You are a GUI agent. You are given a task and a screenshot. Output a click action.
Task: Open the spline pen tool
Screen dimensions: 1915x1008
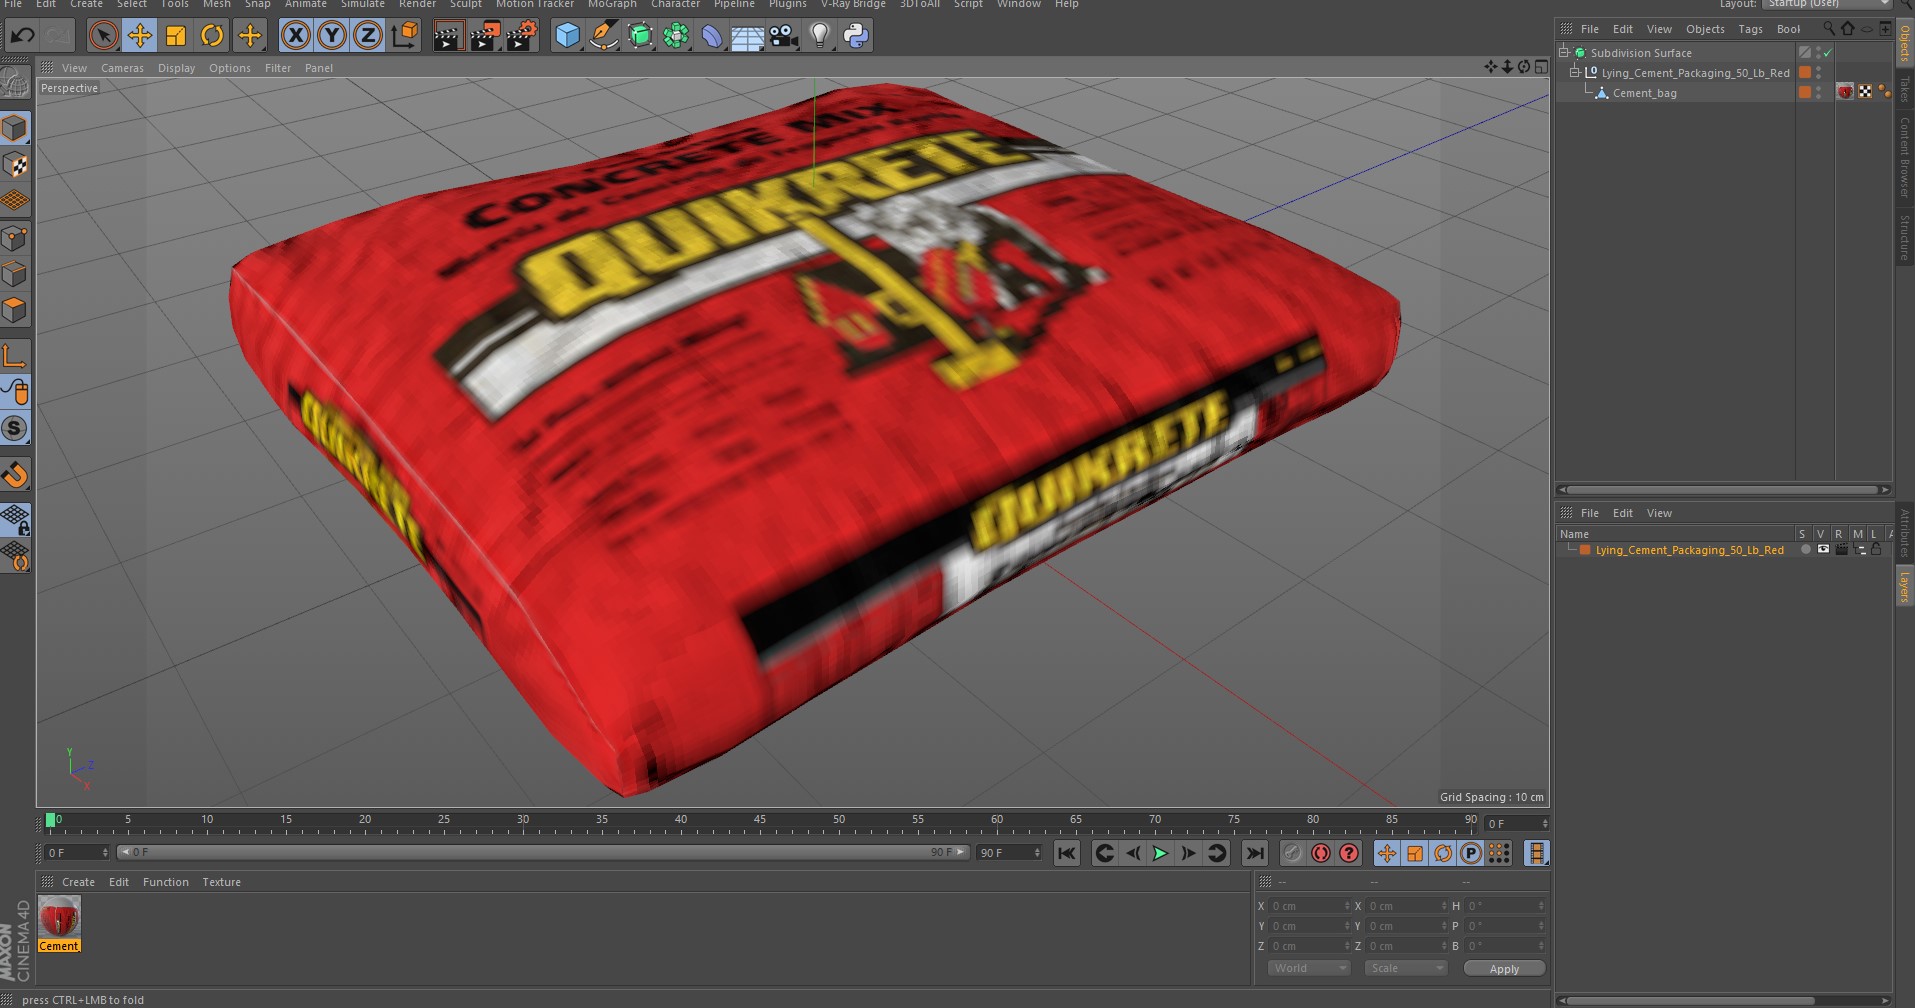603,36
